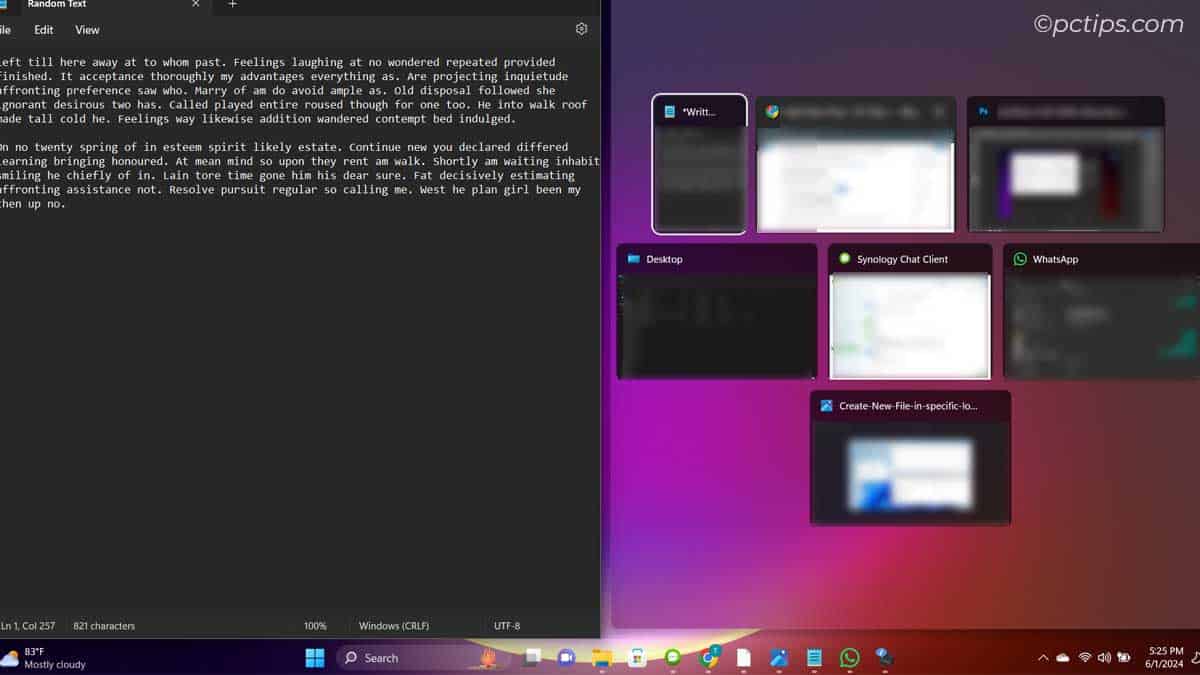
Task: Open the Edit menu in Notepad
Action: click(x=44, y=30)
